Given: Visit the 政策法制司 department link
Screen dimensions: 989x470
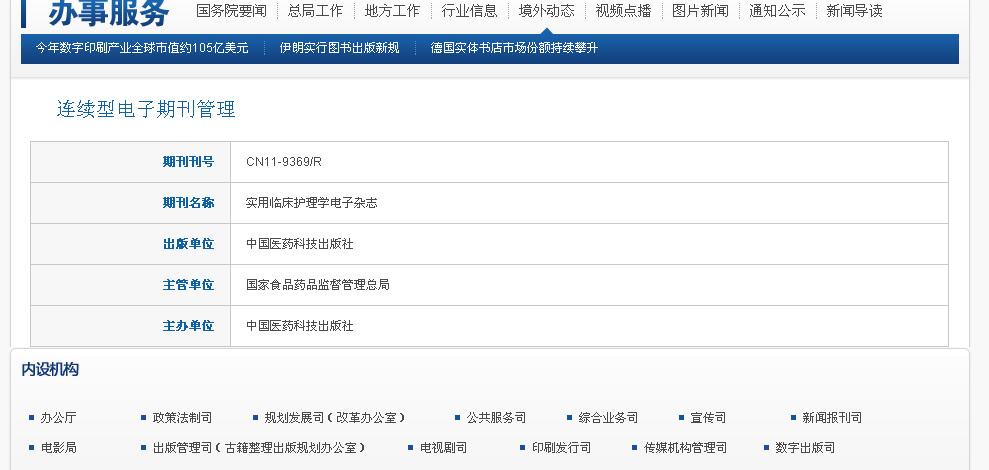Looking at the screenshot, I should [182, 418].
